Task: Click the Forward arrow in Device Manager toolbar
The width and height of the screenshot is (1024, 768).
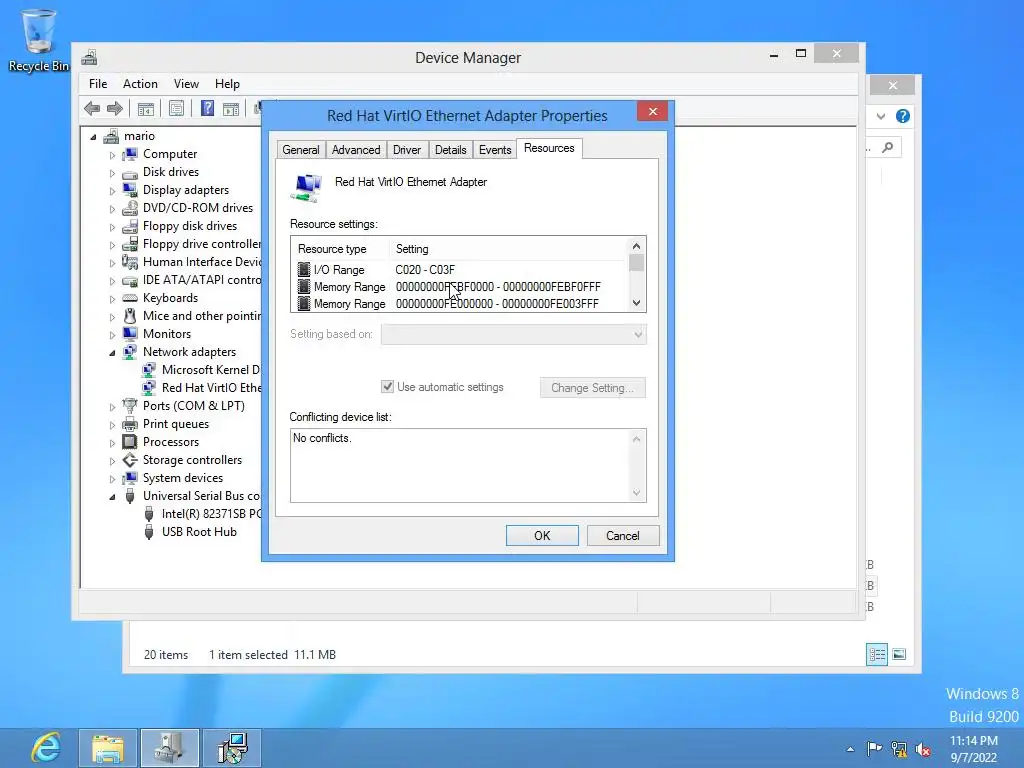Action: (115, 108)
